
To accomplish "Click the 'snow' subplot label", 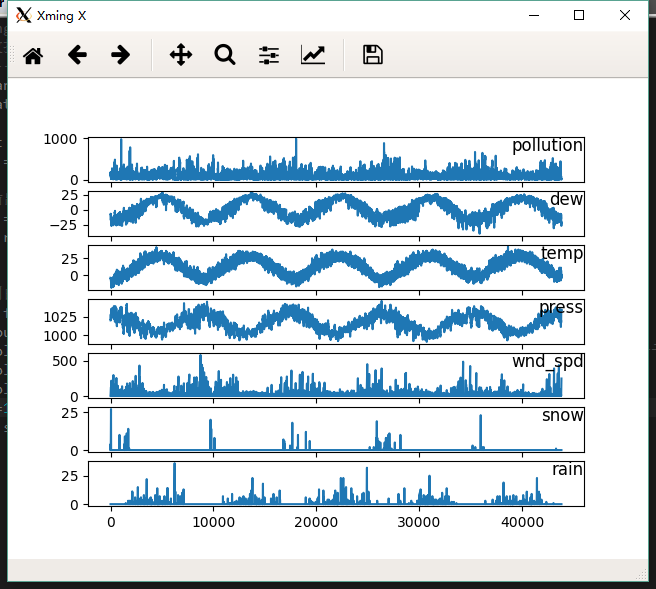I will (x=562, y=415).
